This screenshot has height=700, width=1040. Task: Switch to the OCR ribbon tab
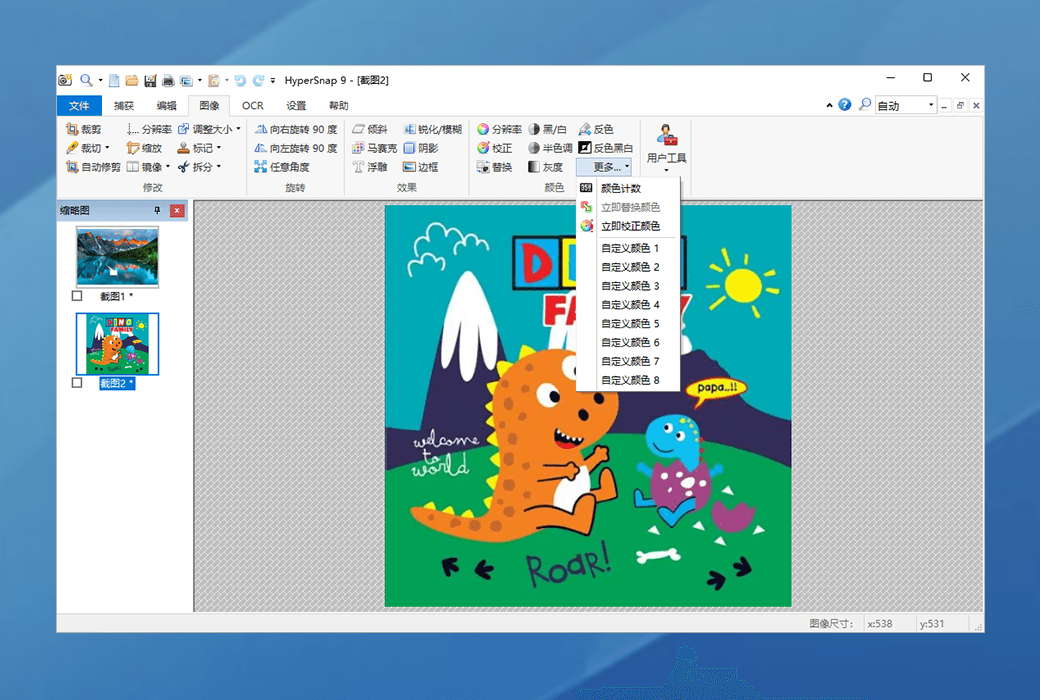coord(252,105)
